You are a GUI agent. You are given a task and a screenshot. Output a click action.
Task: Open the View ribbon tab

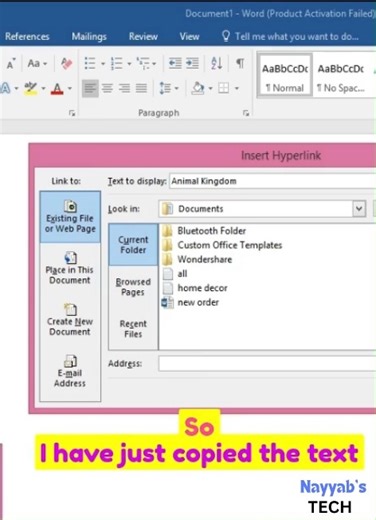pos(190,36)
